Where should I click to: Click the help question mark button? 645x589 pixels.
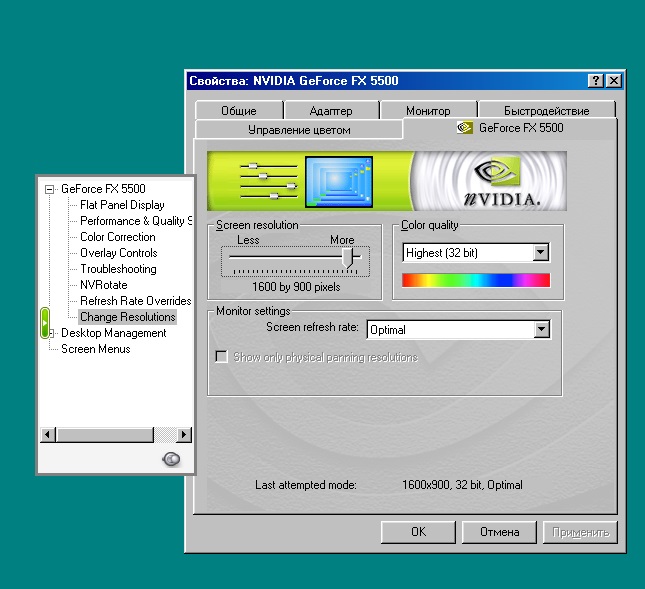tap(596, 81)
